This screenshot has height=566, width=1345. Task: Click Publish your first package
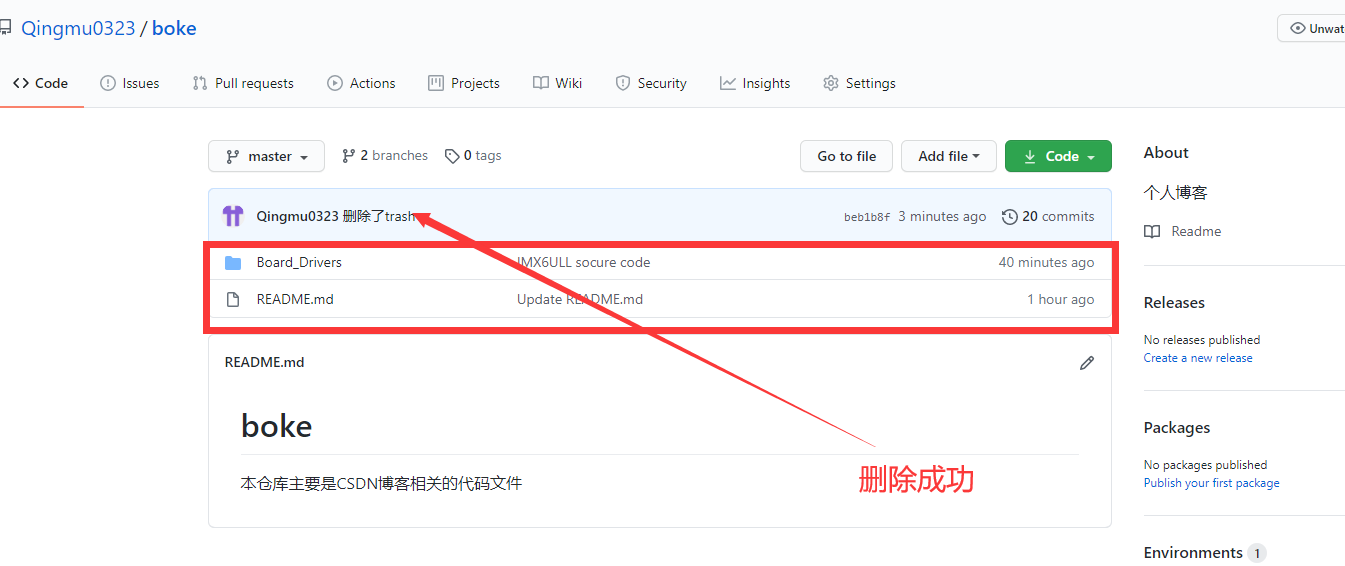(1211, 483)
